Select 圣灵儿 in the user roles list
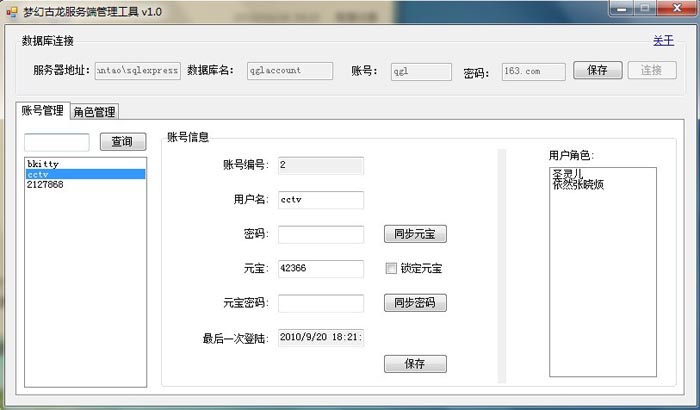Screen dimensions: 700x410 pos(568,174)
